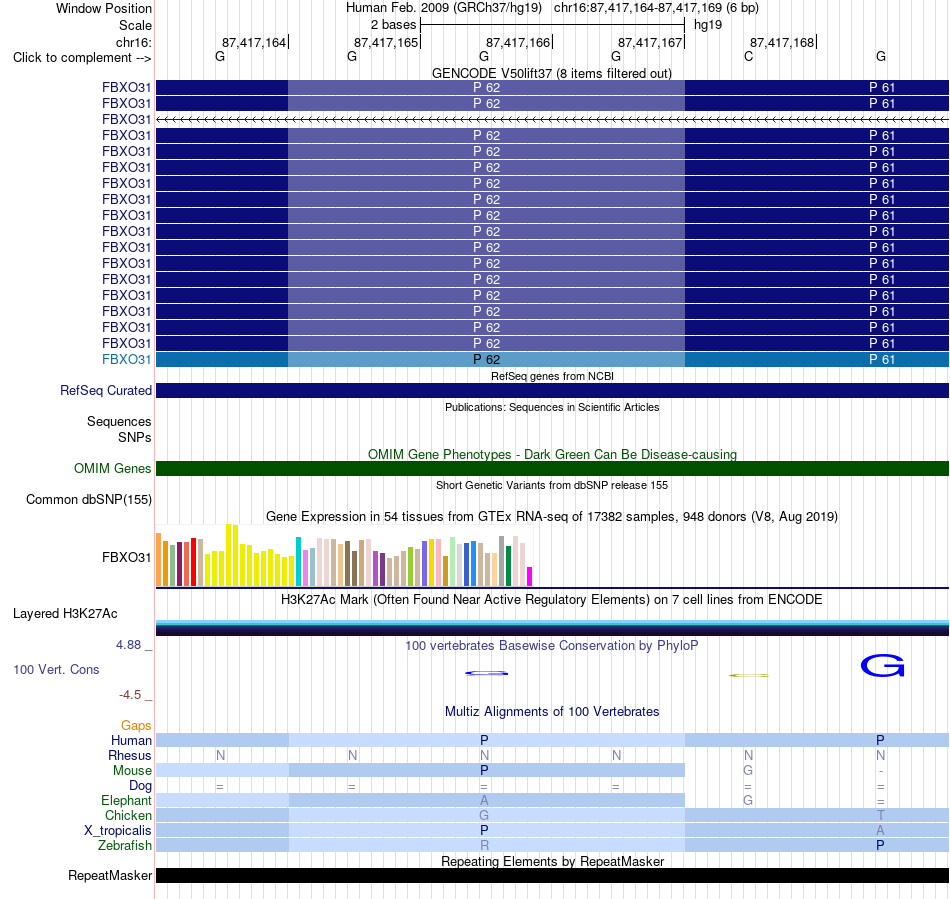
Task: Click the cyan bar in GTEx expression chart
Action: point(299,561)
